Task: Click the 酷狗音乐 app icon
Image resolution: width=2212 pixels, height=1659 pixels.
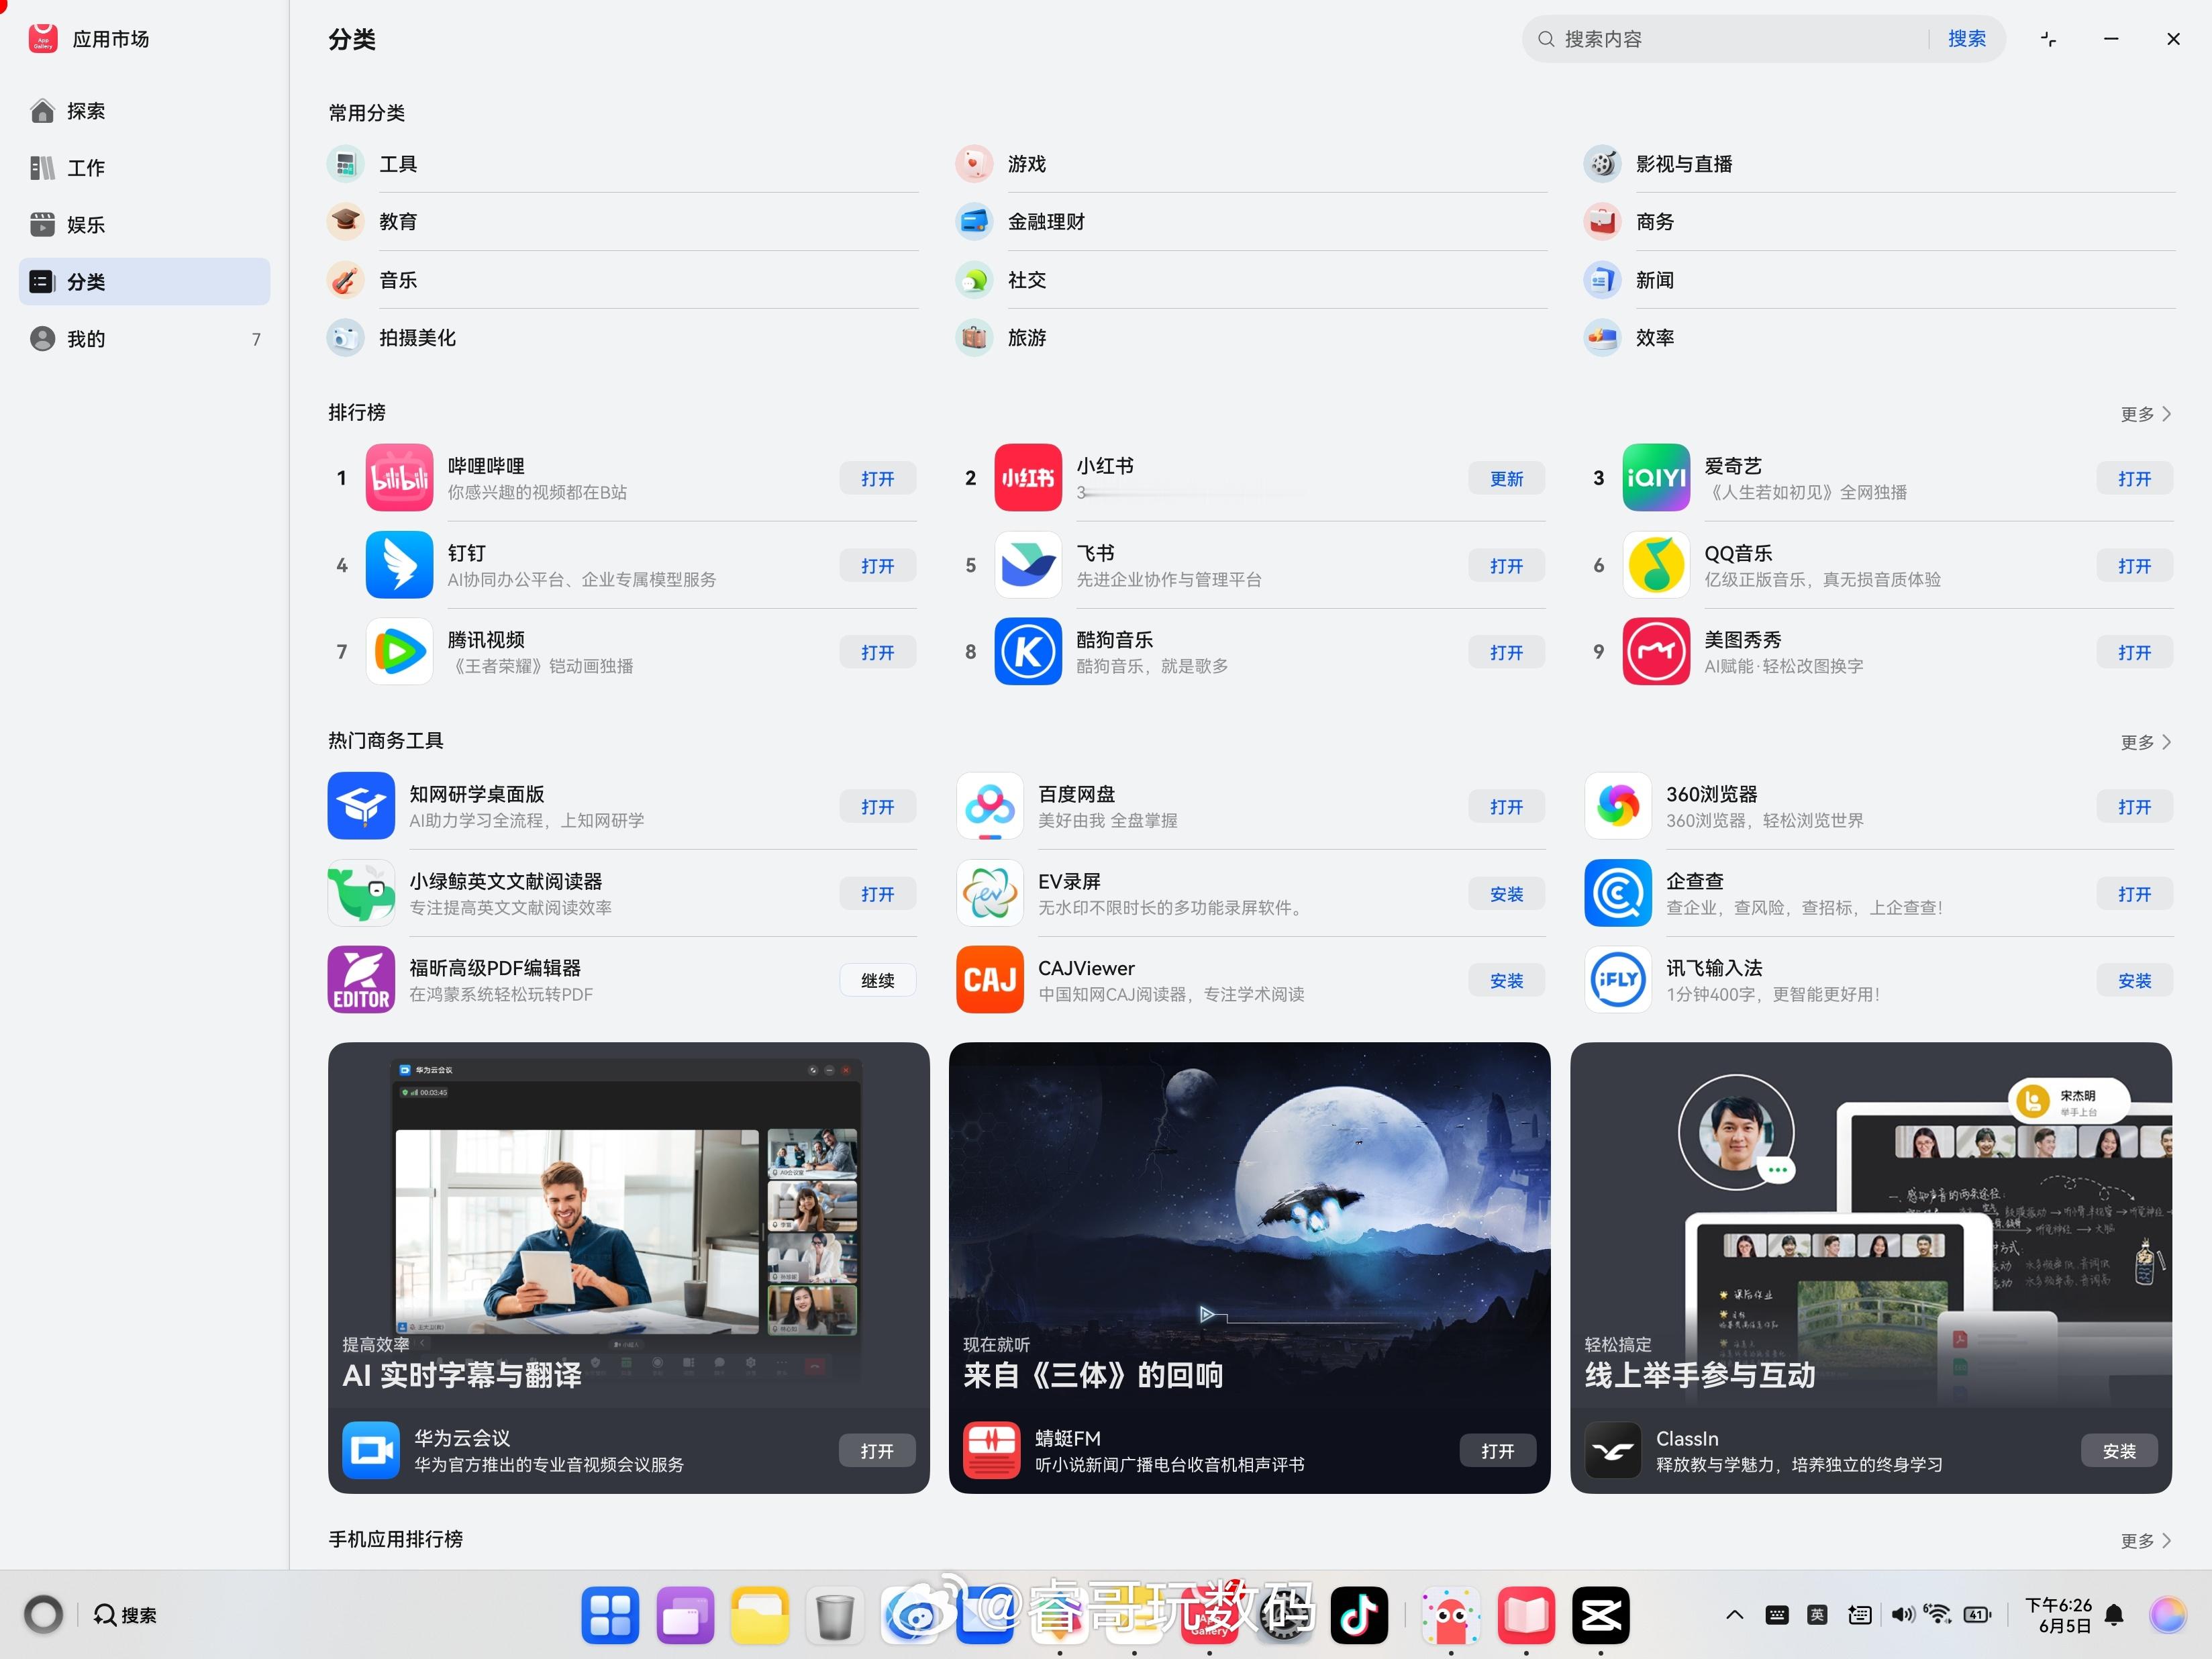Action: click(1027, 652)
